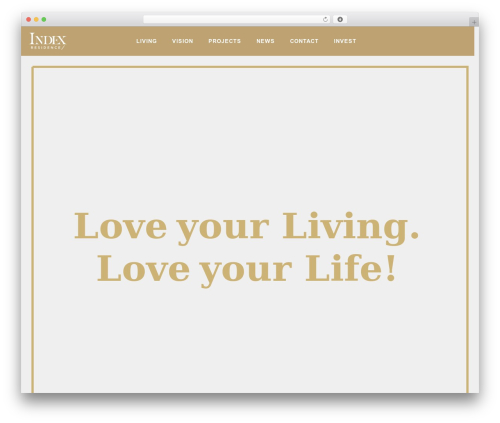Close the browser window using red button
The height and width of the screenshot is (423, 500).
click(29, 19)
